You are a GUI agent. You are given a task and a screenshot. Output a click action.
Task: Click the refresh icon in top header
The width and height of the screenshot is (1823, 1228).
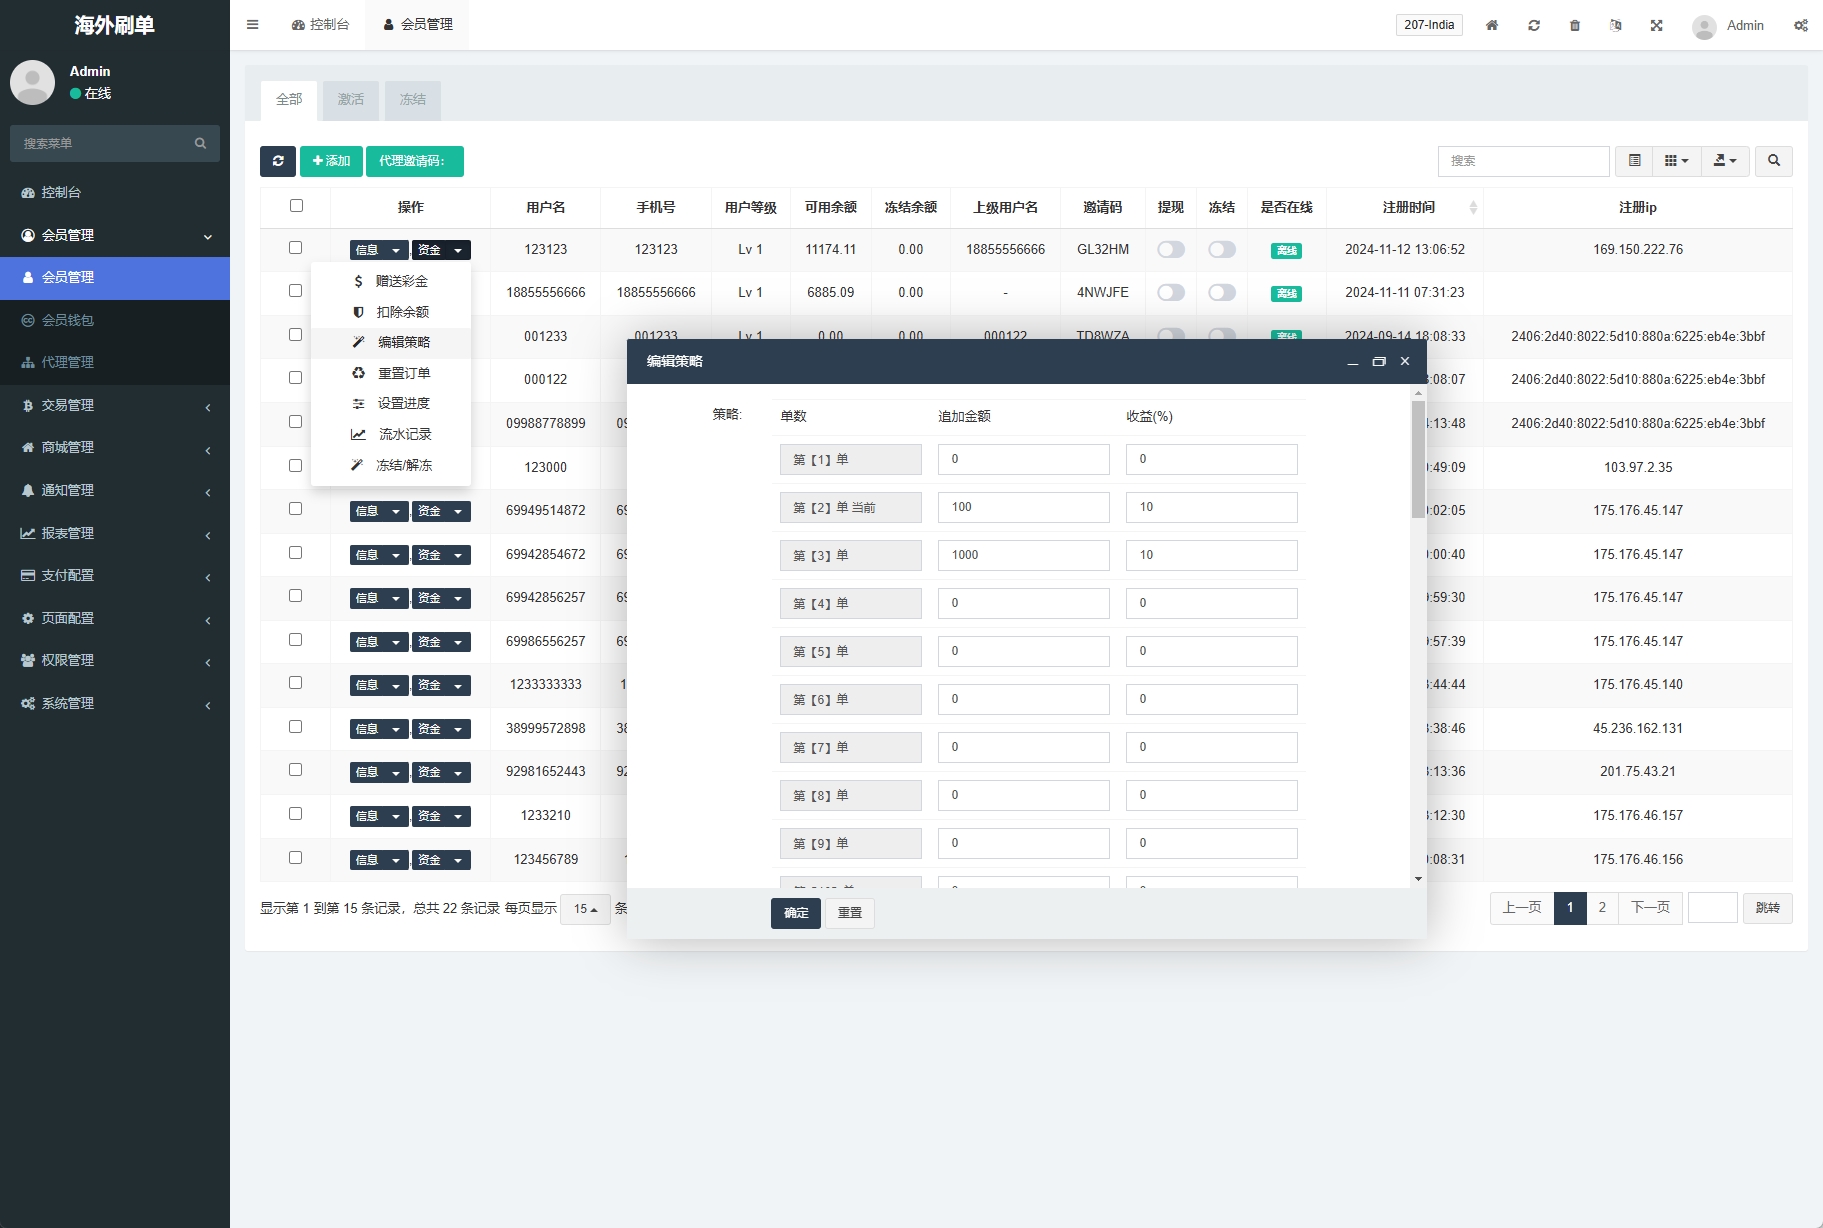tap(1533, 25)
